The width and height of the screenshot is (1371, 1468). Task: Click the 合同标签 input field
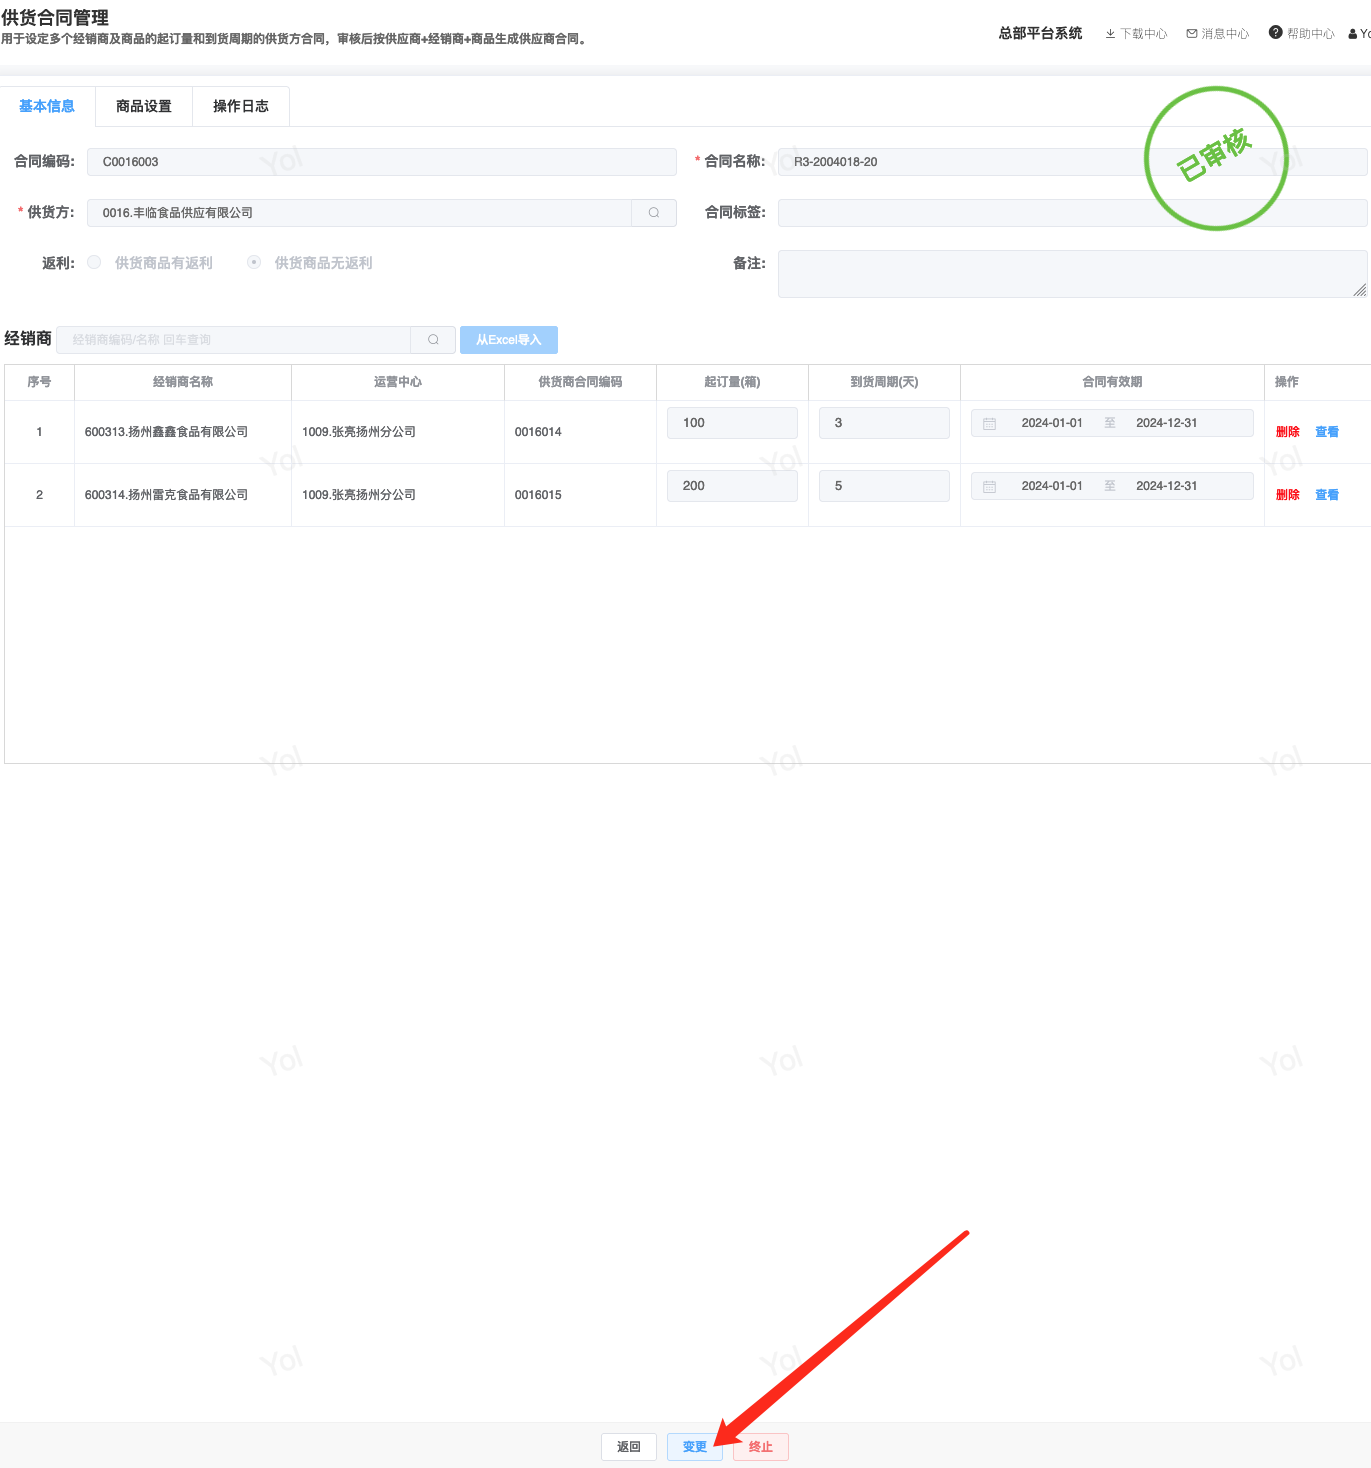[x=1073, y=213]
